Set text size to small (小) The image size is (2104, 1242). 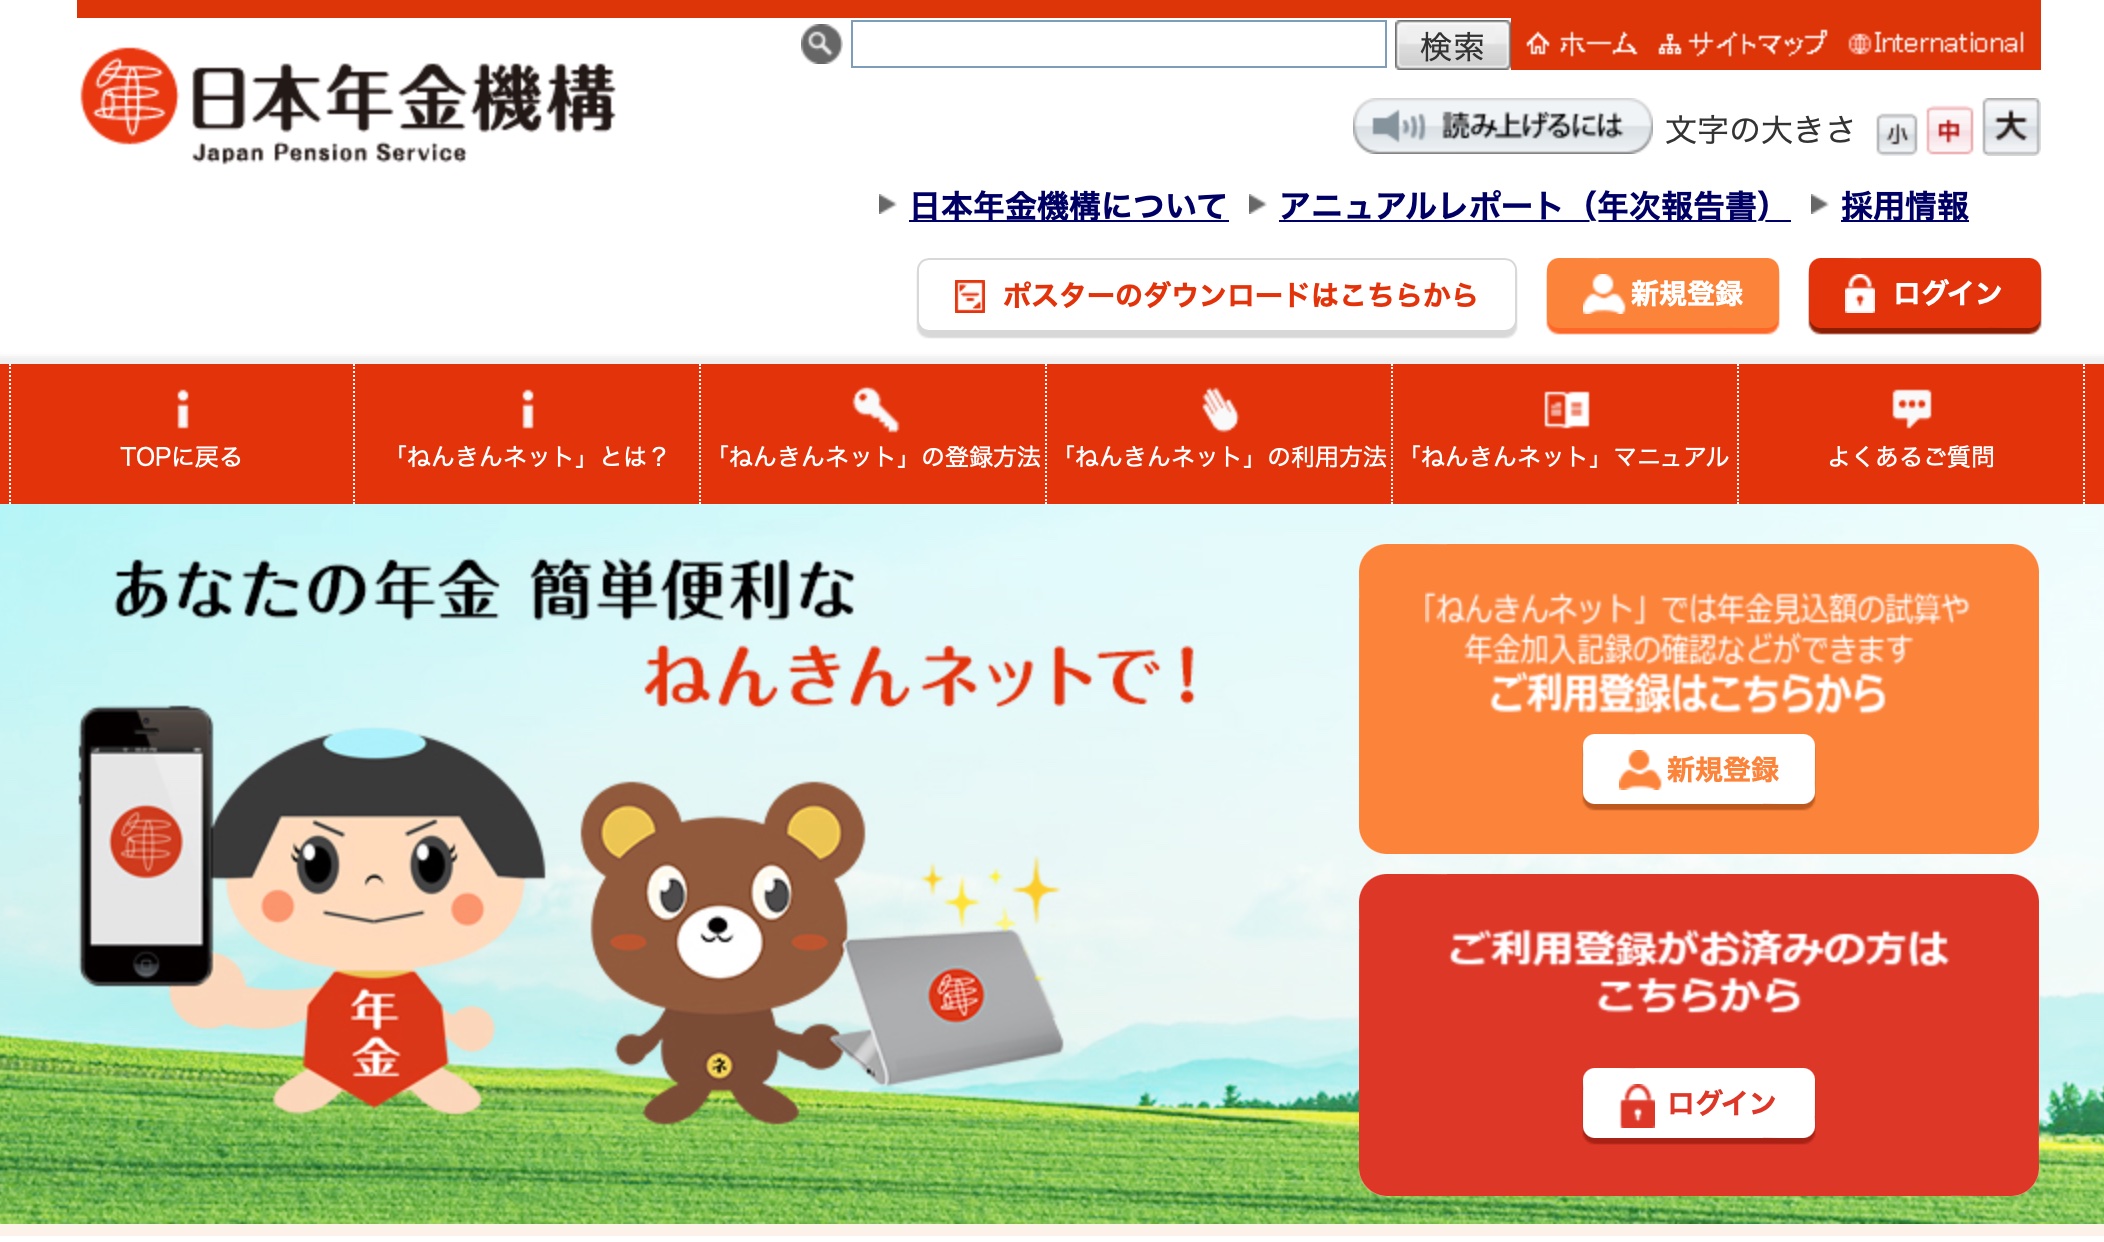(x=1897, y=133)
